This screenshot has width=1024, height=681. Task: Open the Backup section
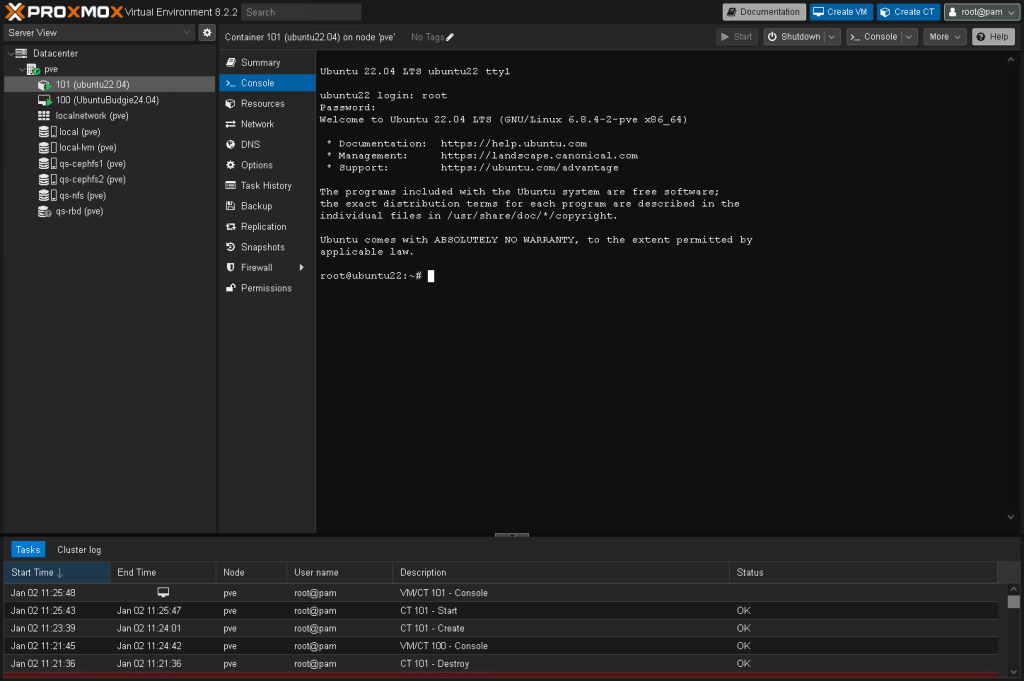coord(256,206)
